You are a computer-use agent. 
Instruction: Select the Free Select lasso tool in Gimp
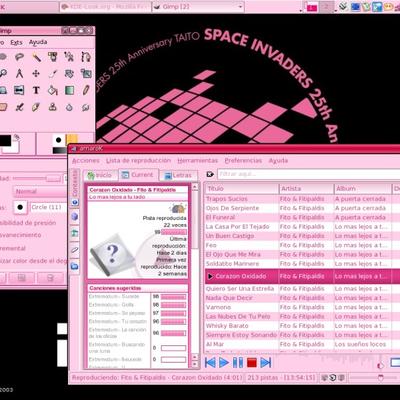[19, 57]
